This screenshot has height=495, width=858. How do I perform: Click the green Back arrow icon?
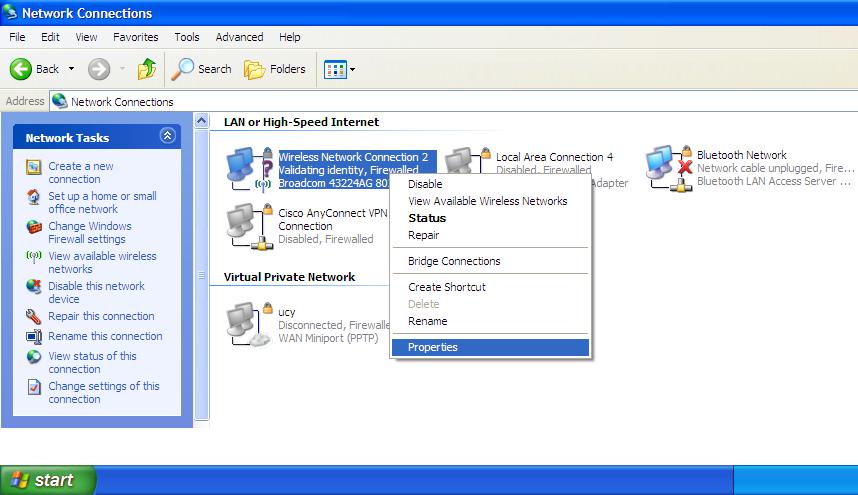click(x=21, y=69)
